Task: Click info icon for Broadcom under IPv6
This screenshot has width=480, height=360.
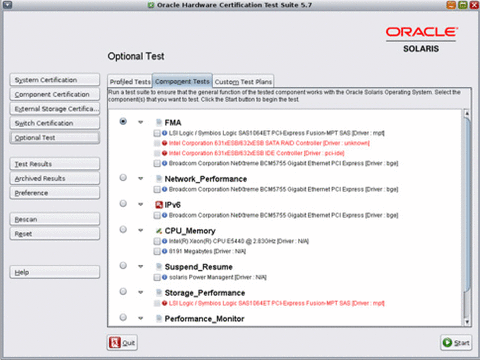Action: [x=165, y=215]
